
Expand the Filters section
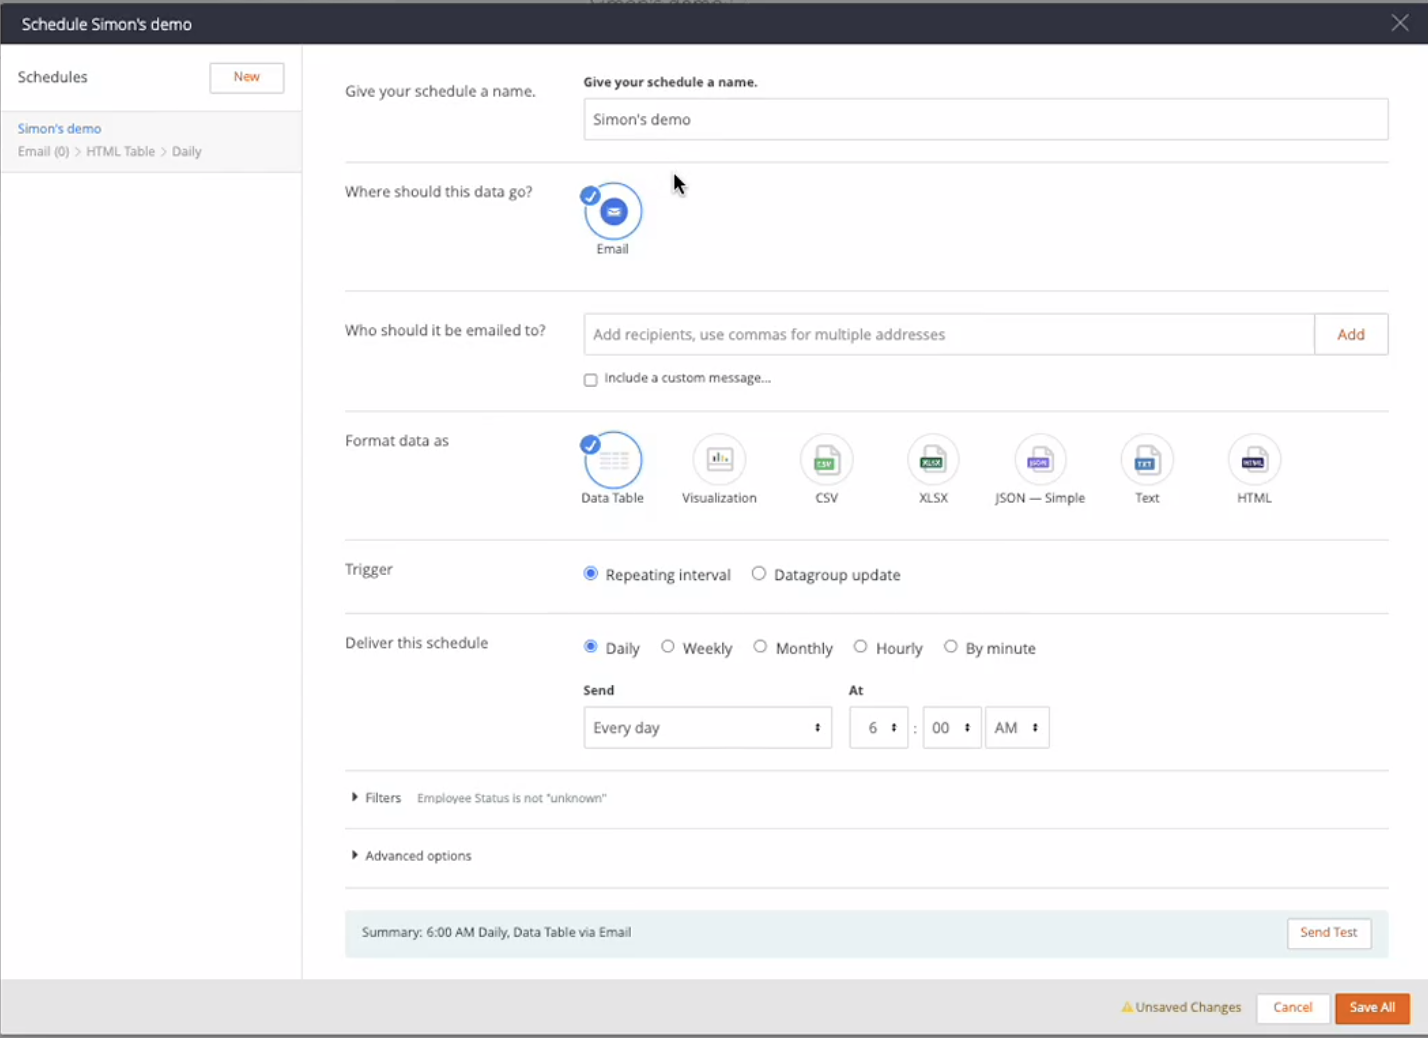click(x=376, y=798)
